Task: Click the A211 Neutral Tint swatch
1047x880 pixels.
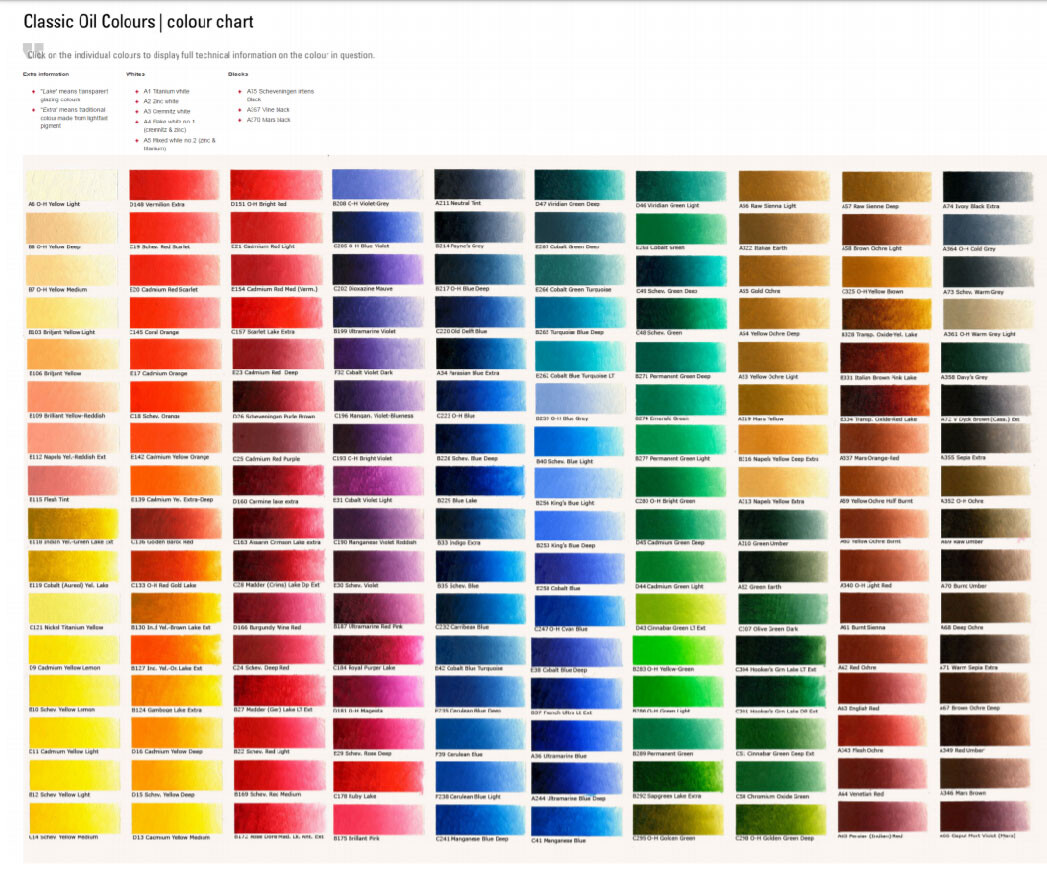Action: coord(479,184)
